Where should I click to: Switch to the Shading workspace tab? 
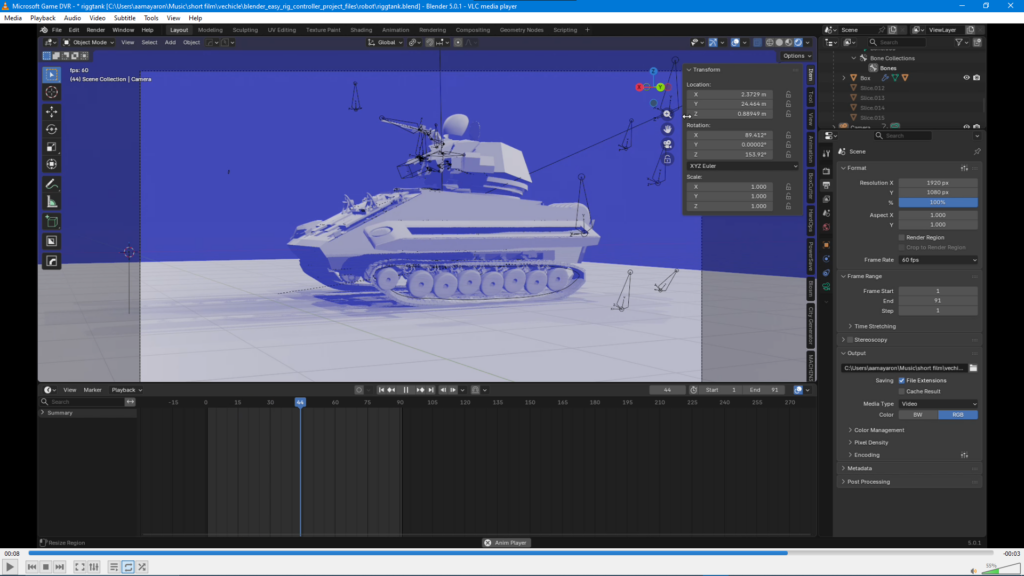tap(361, 30)
